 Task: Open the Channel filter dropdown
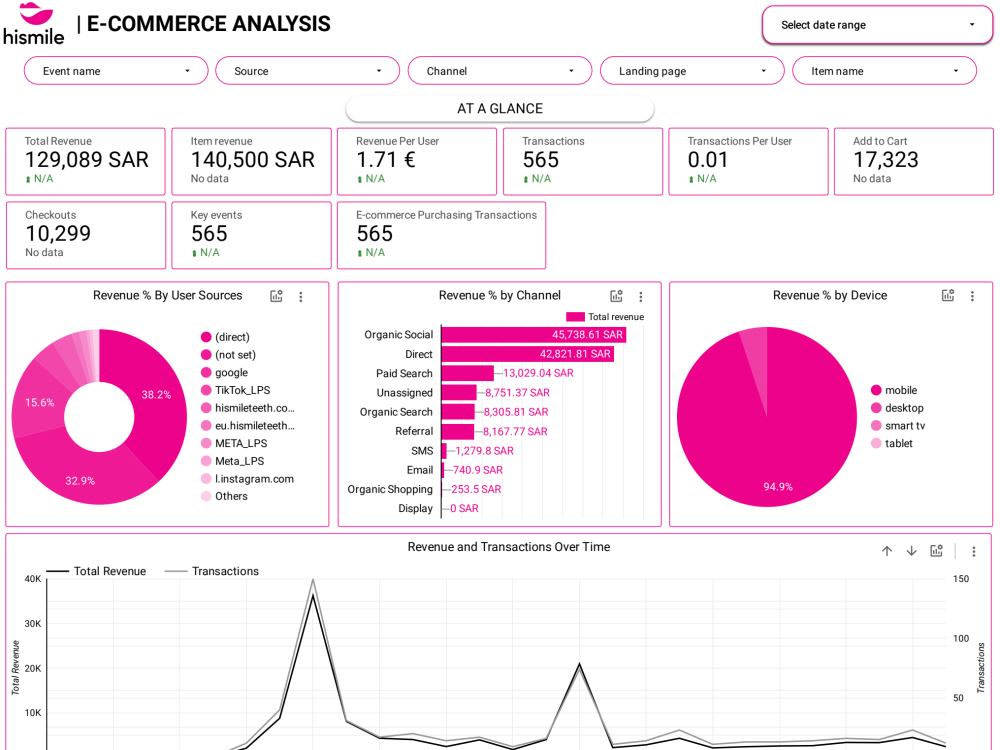pos(500,71)
